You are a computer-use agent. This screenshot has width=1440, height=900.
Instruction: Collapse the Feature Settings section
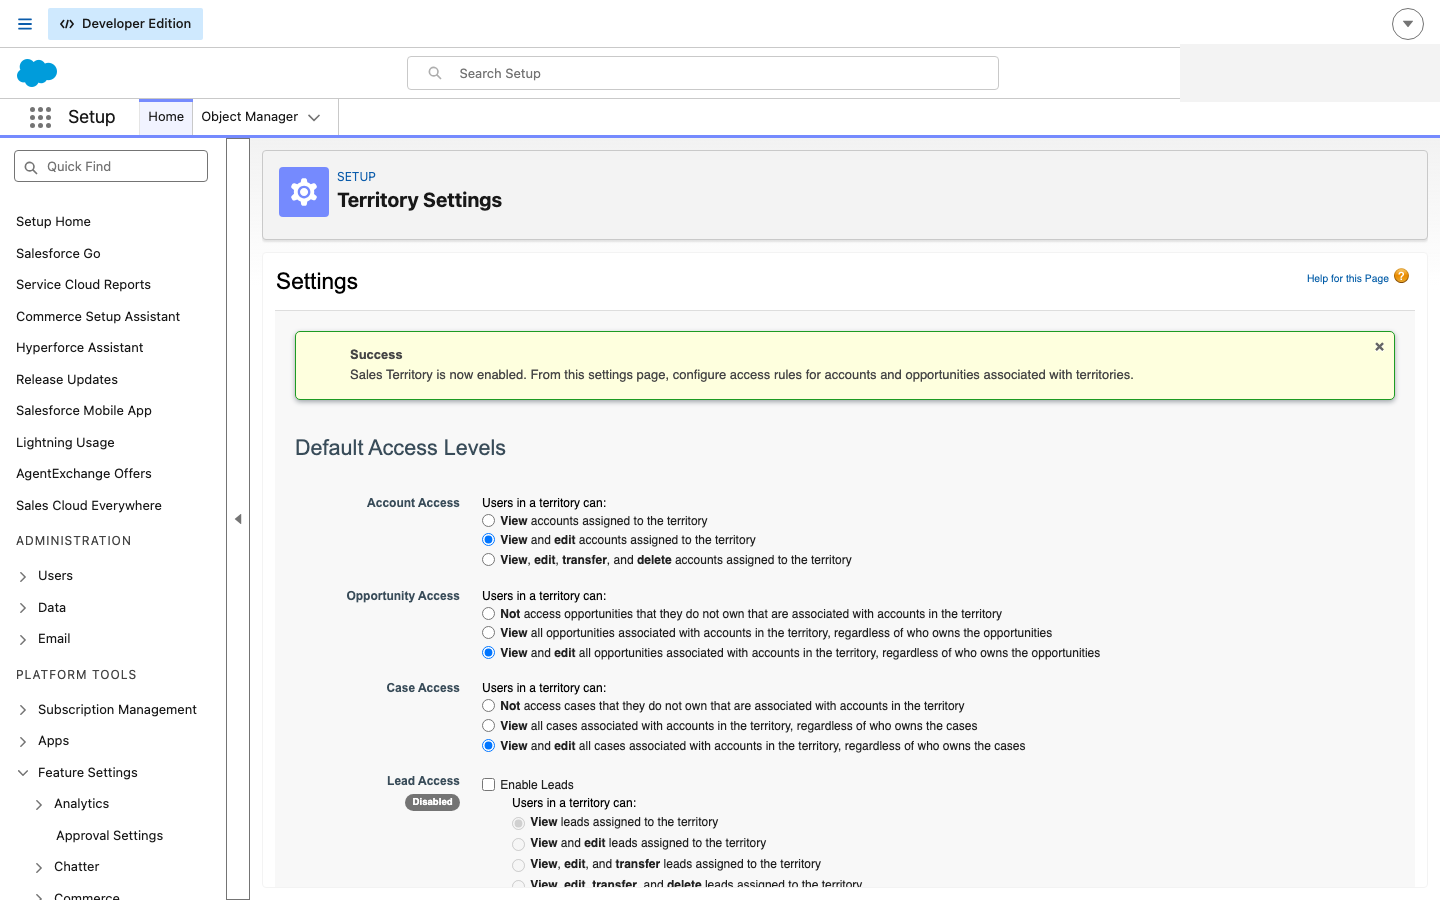coord(23,773)
